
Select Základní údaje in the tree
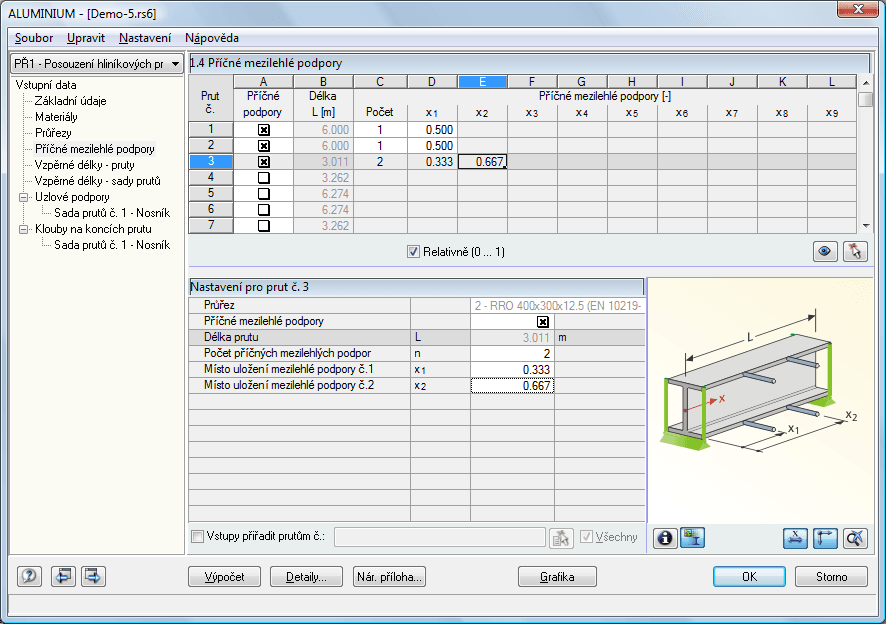point(71,101)
